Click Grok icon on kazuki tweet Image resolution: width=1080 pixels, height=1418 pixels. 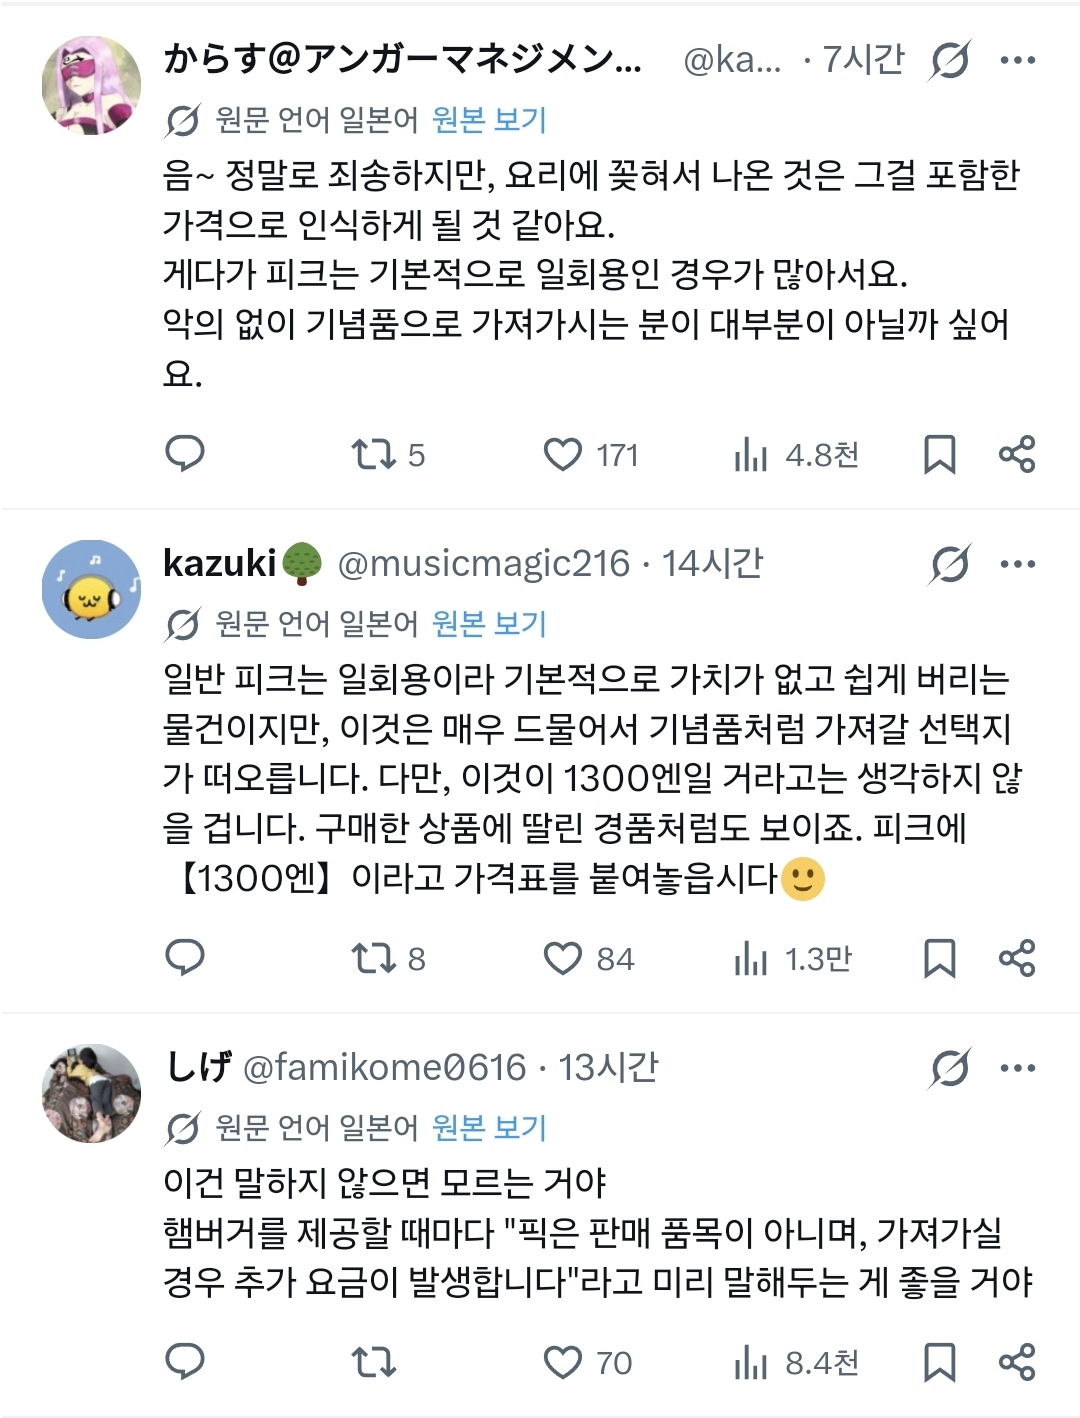point(949,565)
